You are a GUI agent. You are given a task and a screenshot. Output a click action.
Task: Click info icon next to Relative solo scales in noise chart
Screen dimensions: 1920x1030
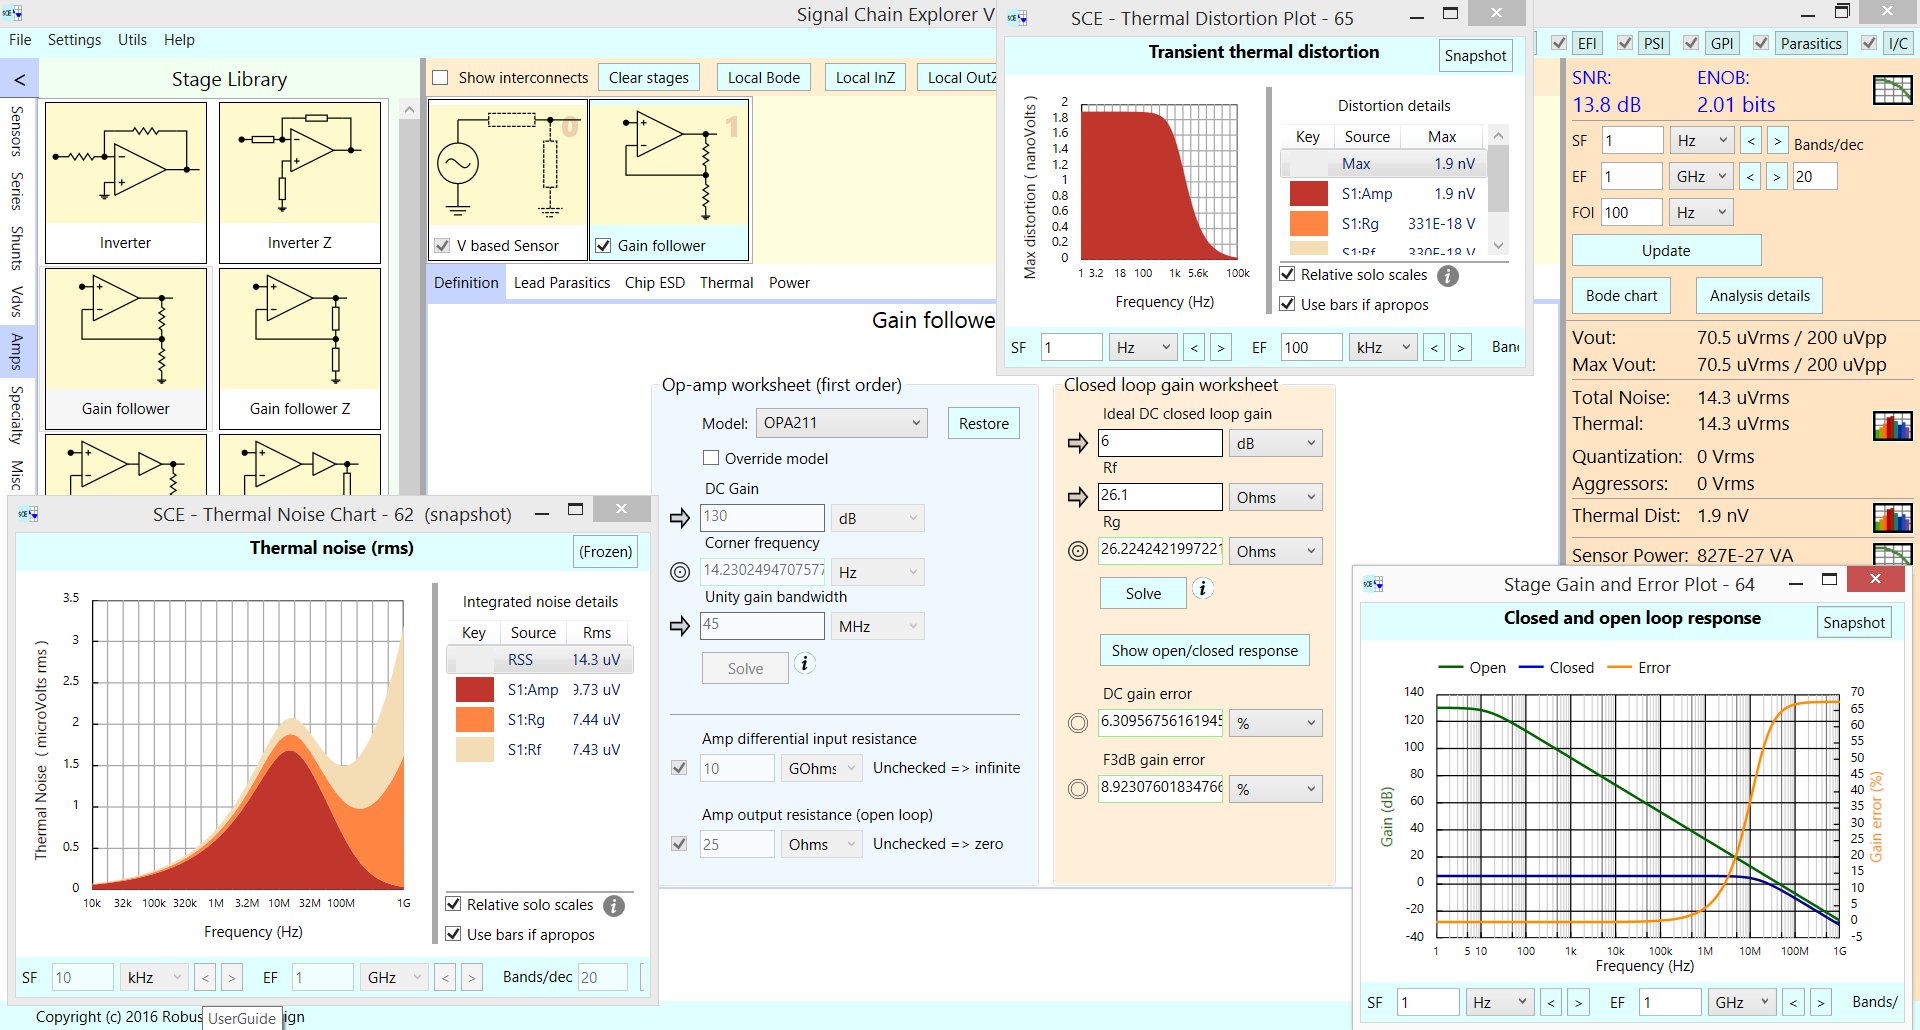pyautogui.click(x=614, y=905)
